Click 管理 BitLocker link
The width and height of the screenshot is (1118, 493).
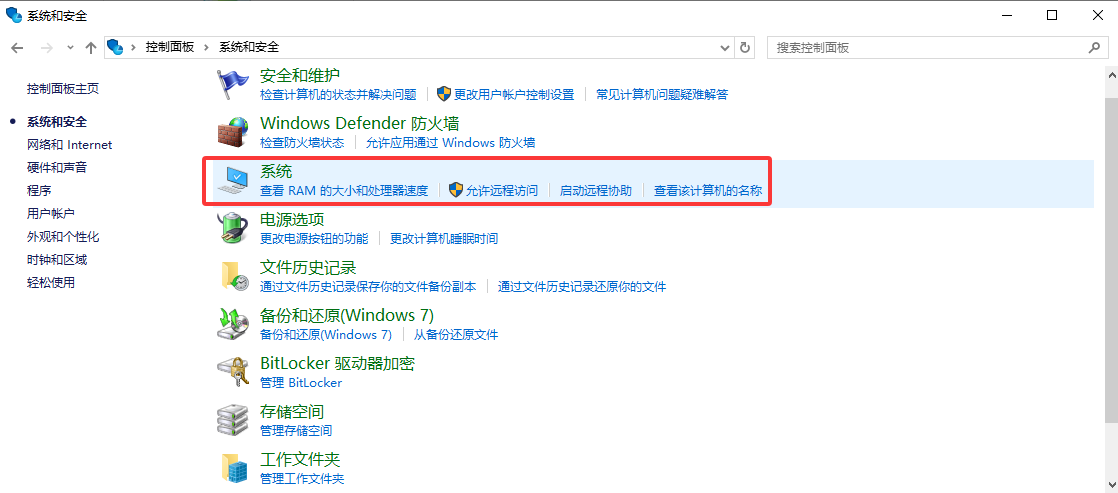[x=301, y=382]
